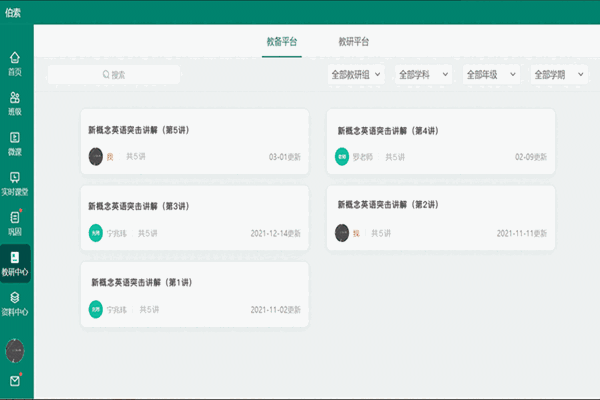Image resolution: width=600 pixels, height=400 pixels.
Task: Open 微课 micro-lesson icon in sidebar
Action: [15, 137]
